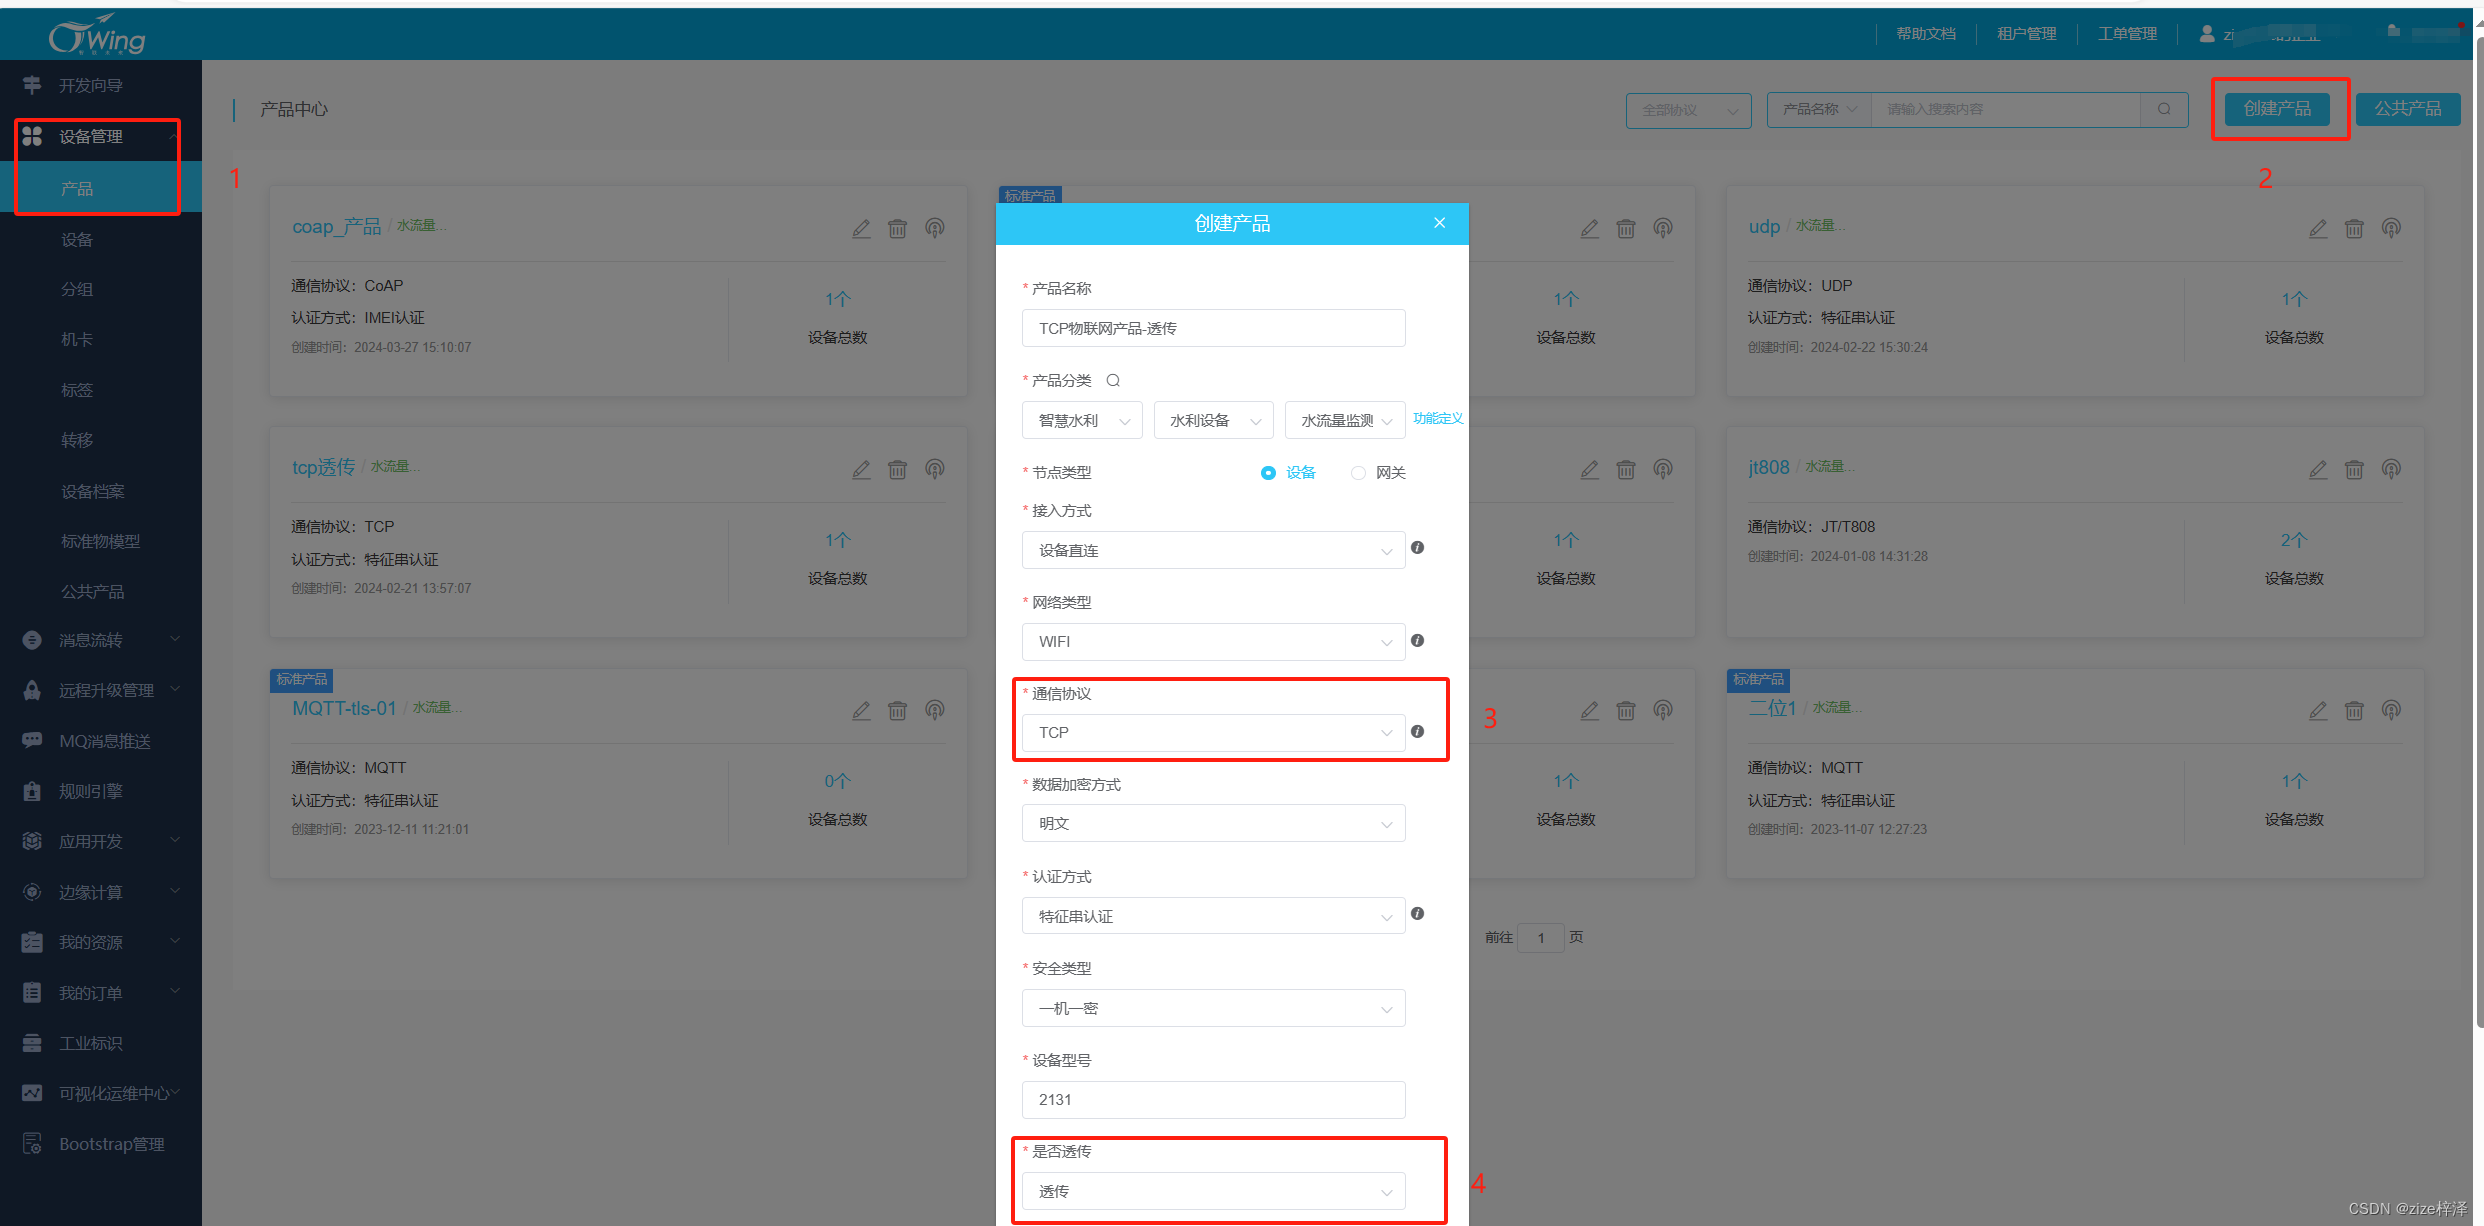
Task: Expand 远程升级管理 sidebar menu
Action: [100, 691]
